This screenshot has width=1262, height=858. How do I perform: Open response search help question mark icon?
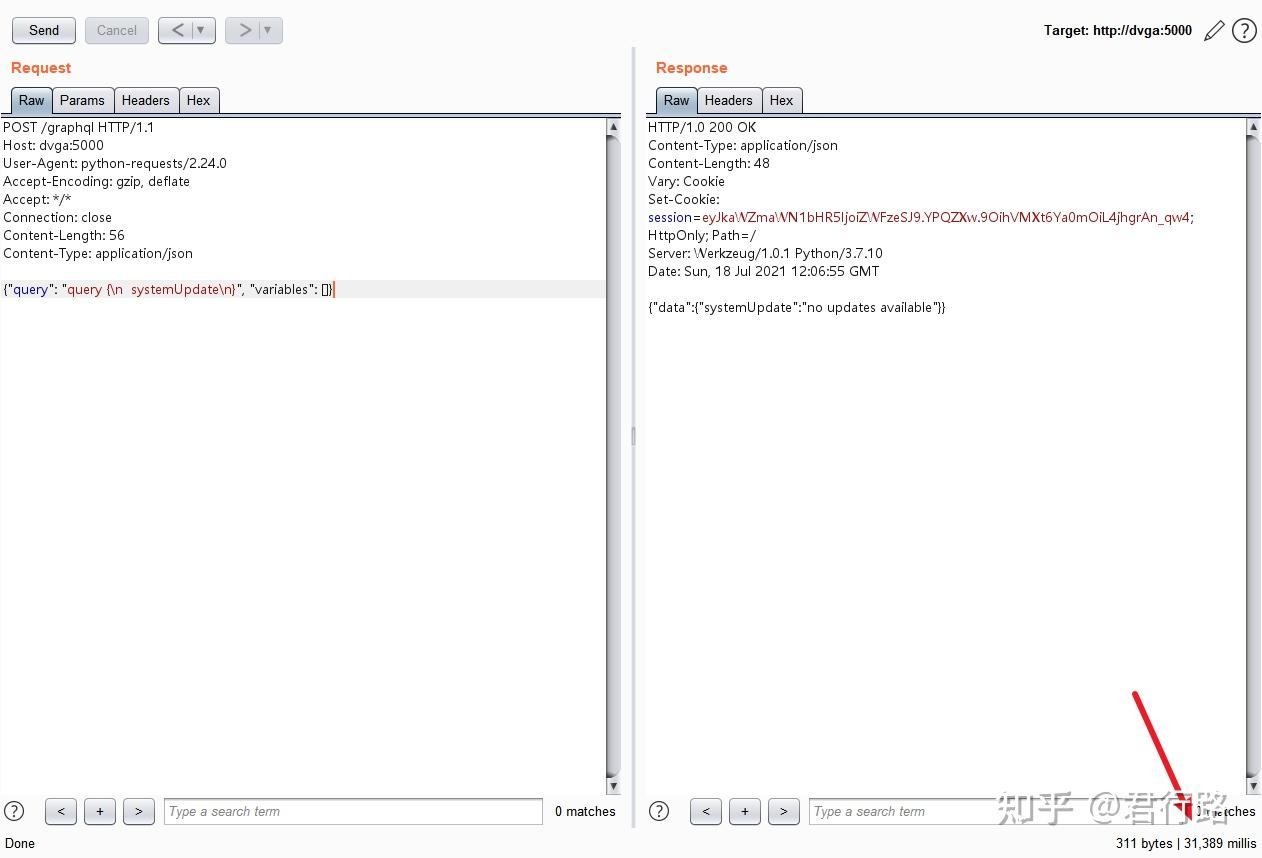(659, 811)
